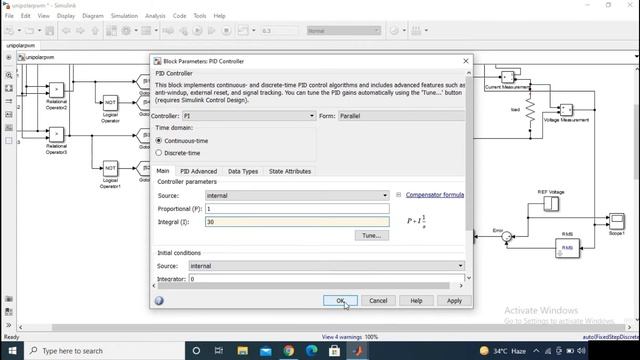The image size is (640, 360).
Task: Collapse the Compensator formula toggle box
Action: click(399, 195)
